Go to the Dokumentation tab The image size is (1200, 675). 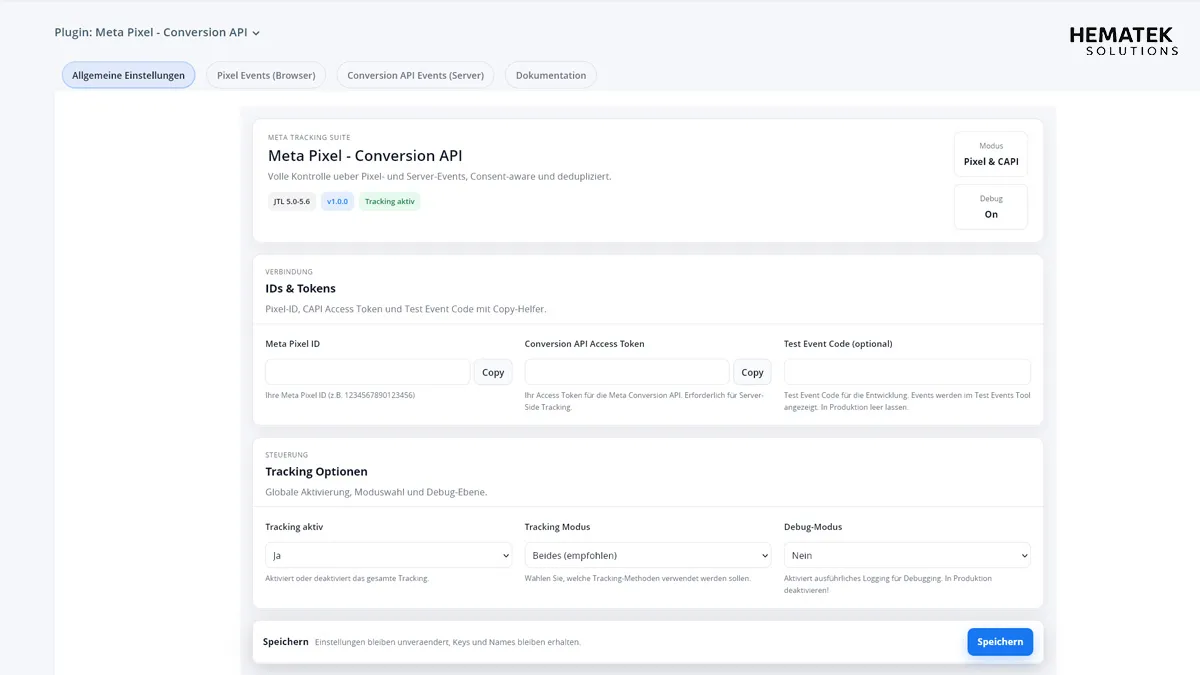tap(551, 75)
